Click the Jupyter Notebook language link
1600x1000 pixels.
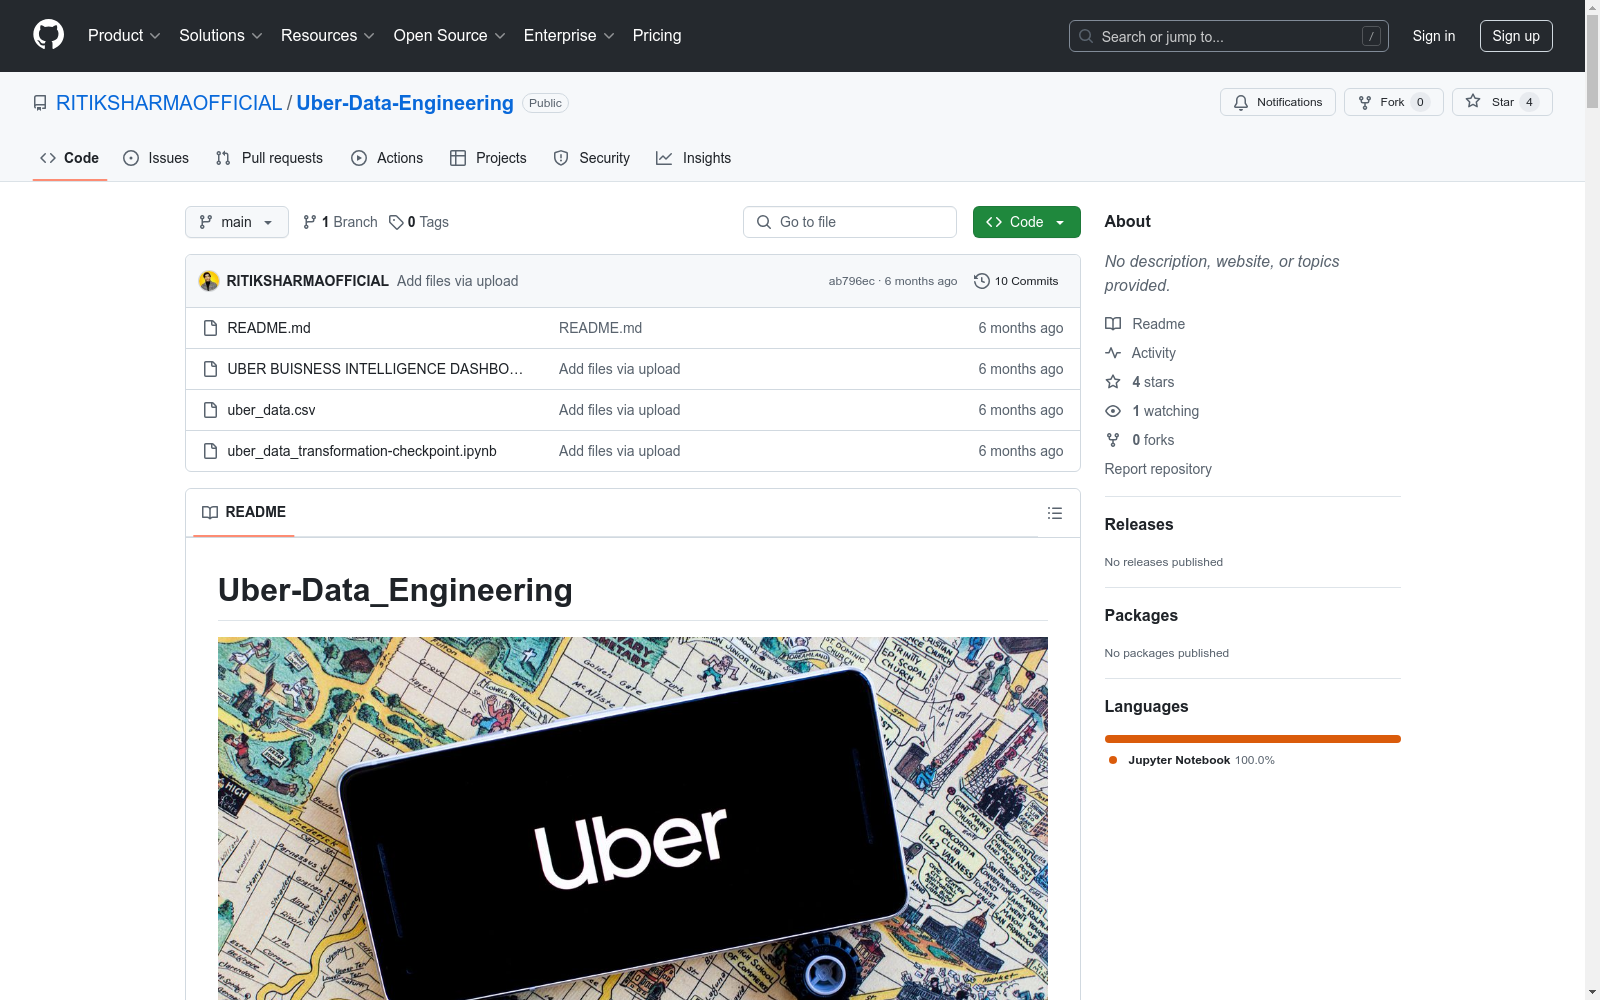(1192, 760)
